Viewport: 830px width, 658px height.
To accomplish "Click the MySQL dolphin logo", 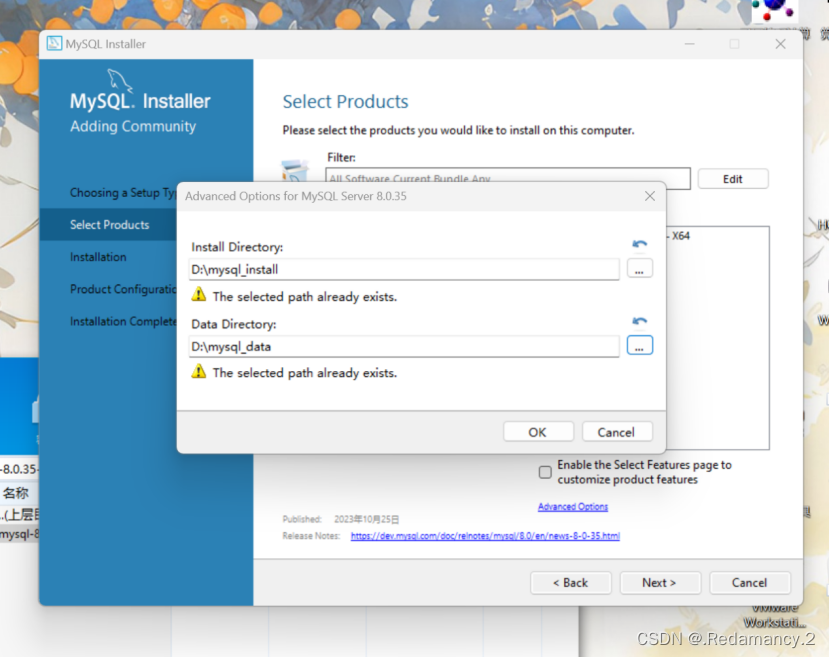I will 120,80.
